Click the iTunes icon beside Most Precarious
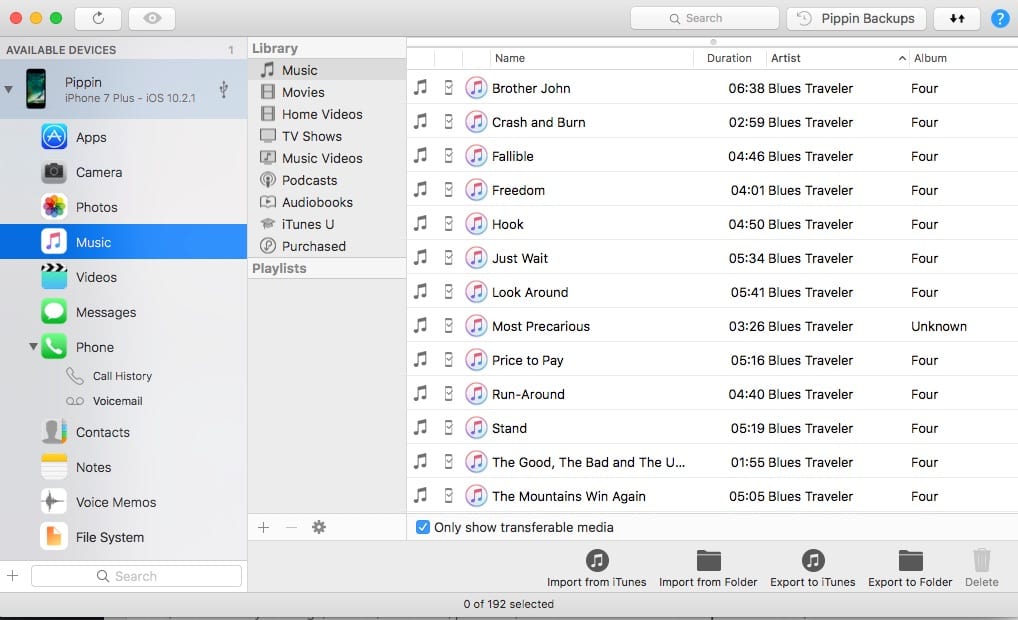1018x620 pixels. pos(476,326)
